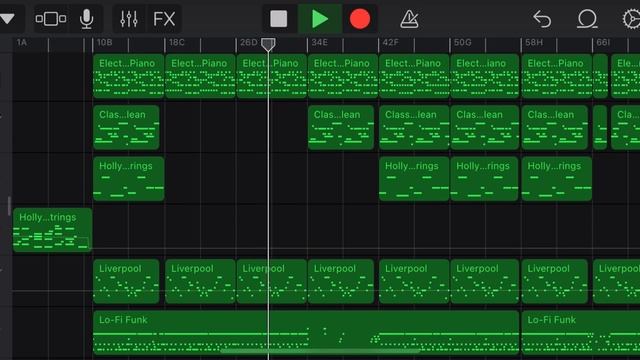Select Liverpool region starting at 10B
Viewport: 640px width, 360px height.
pyautogui.click(x=126, y=281)
